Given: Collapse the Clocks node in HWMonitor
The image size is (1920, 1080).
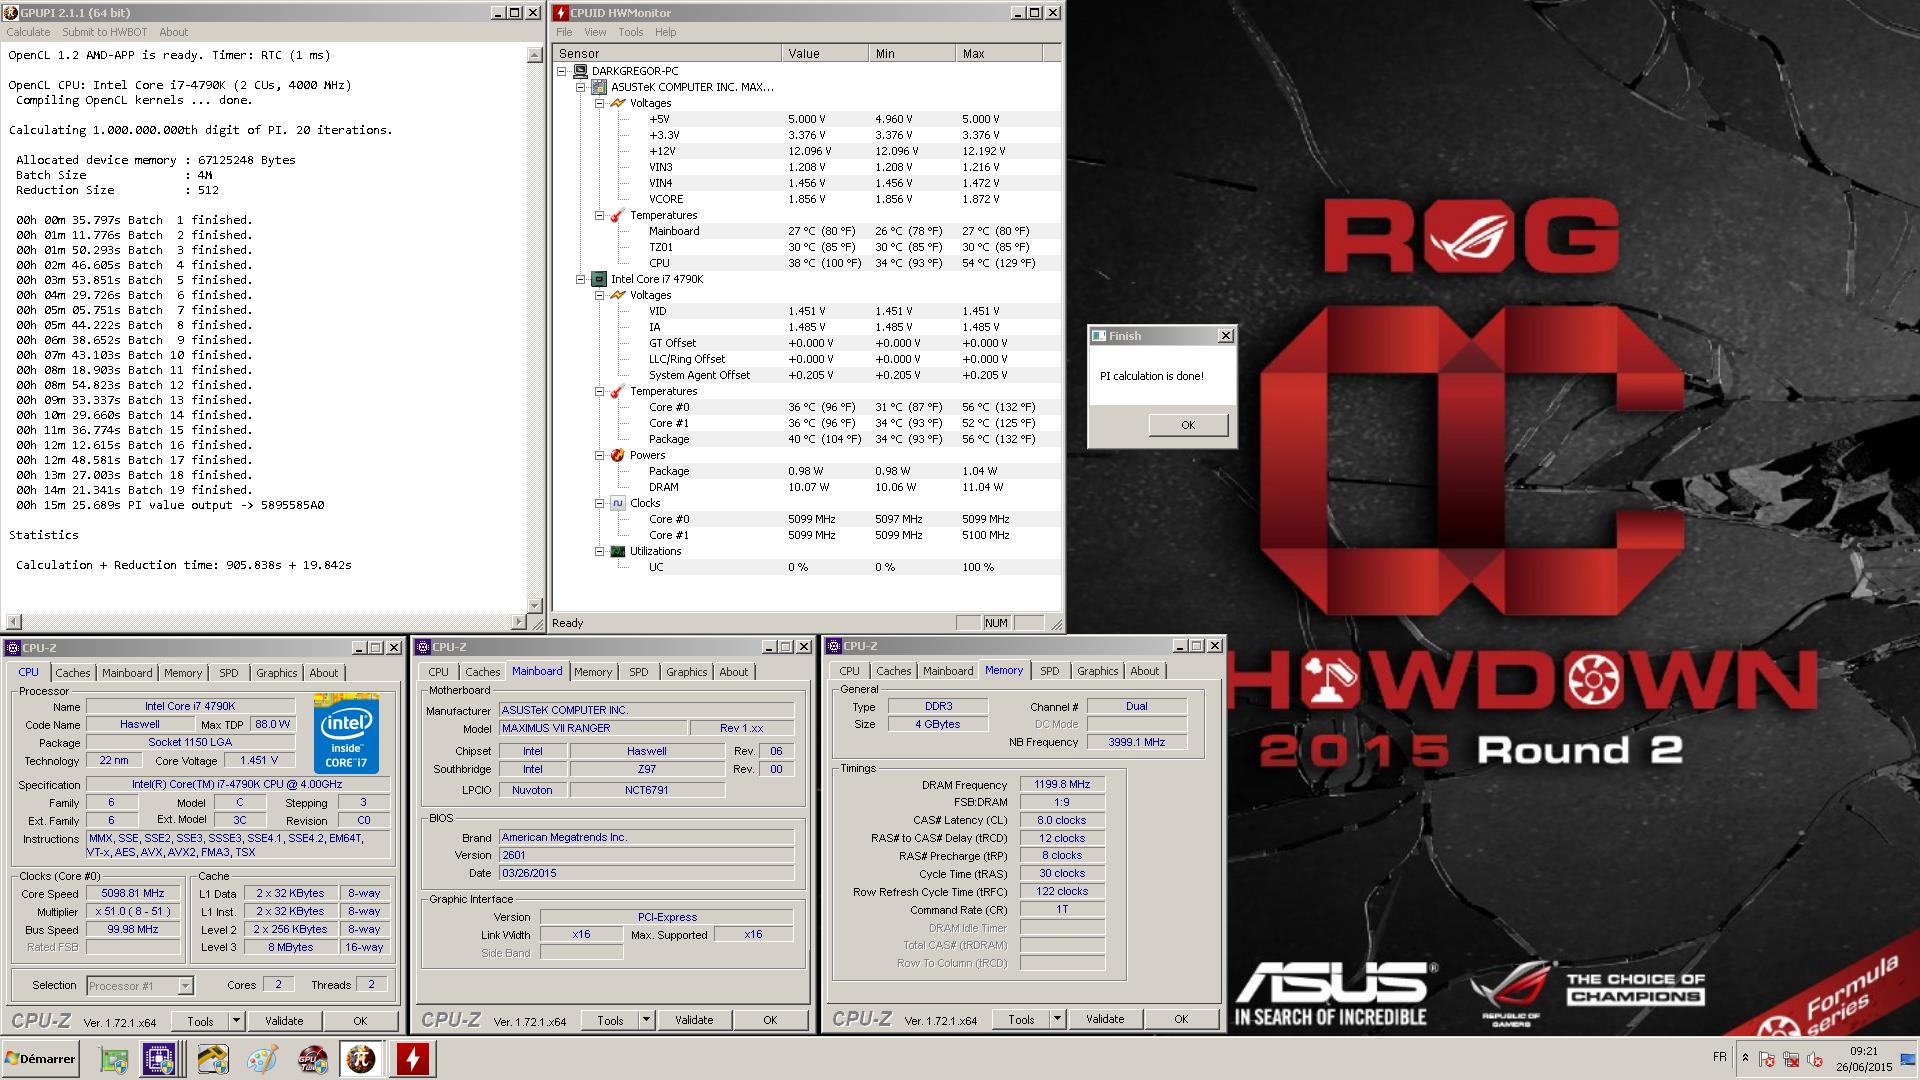Looking at the screenshot, I should [x=599, y=503].
